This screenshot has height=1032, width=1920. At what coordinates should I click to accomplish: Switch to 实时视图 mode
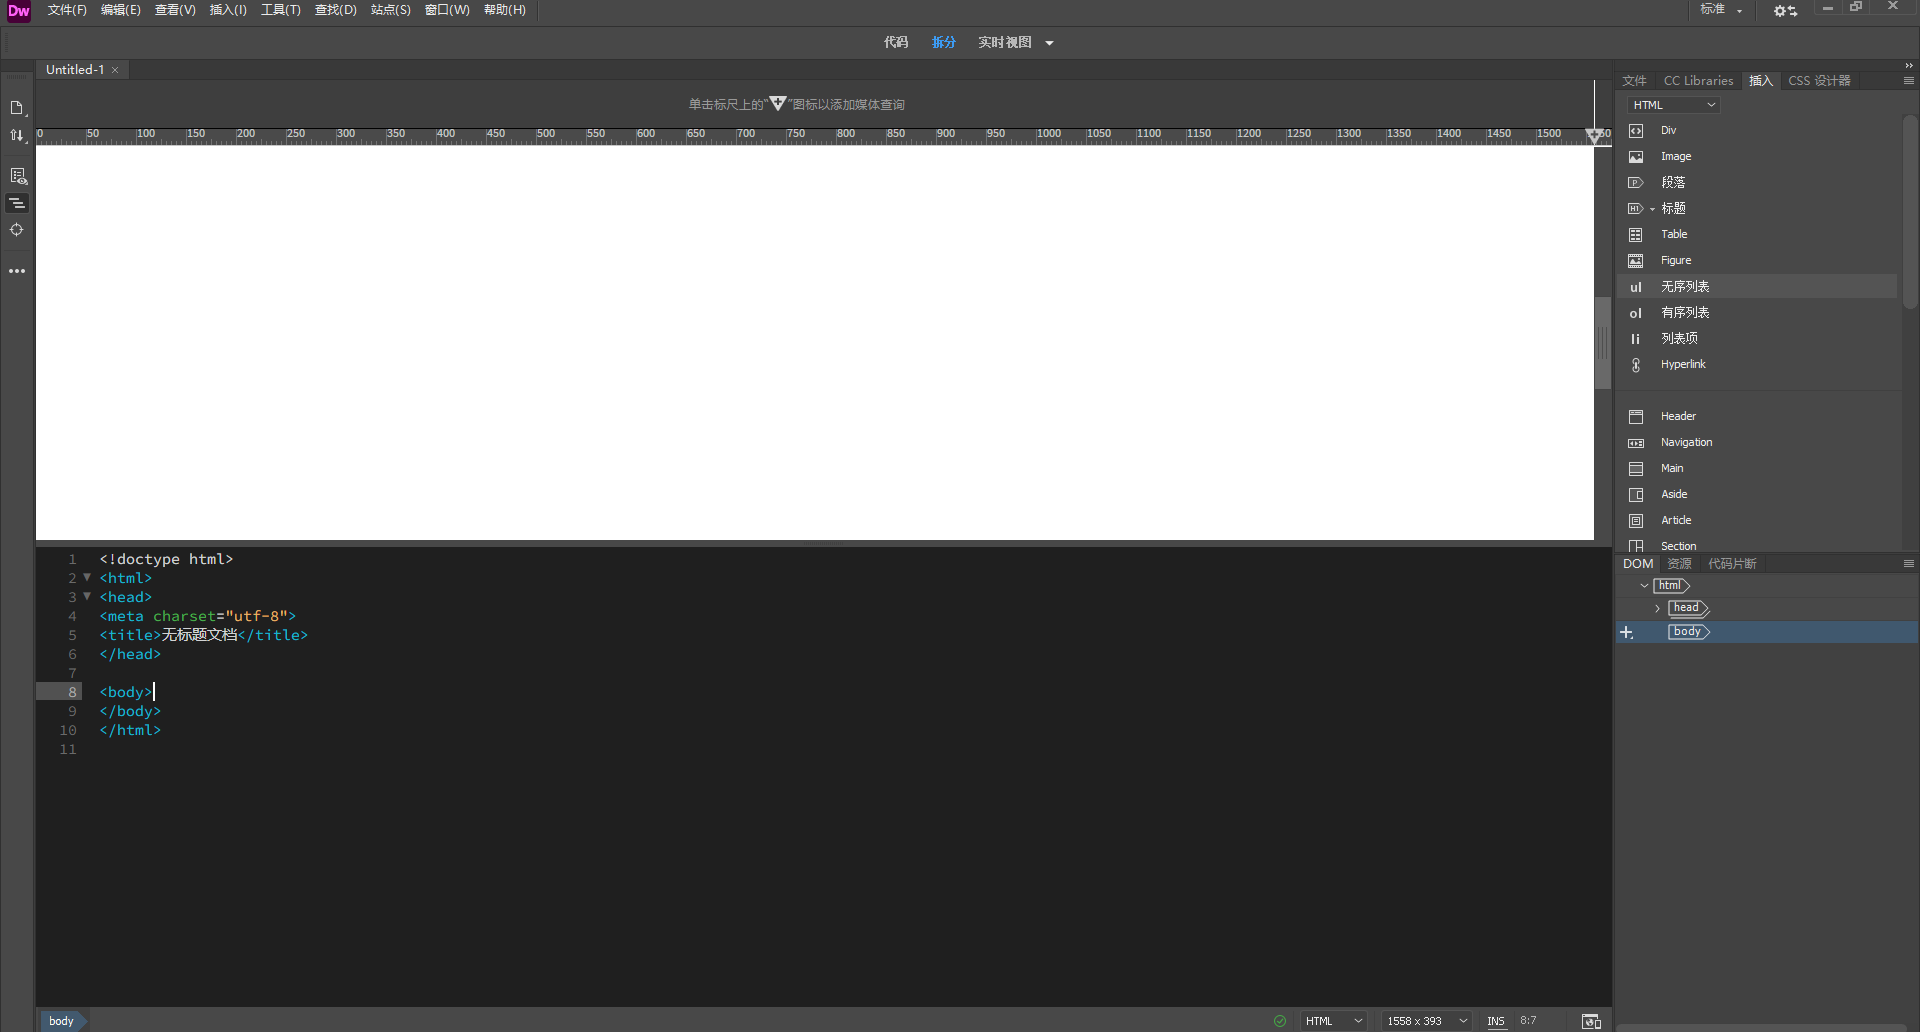[1003, 42]
